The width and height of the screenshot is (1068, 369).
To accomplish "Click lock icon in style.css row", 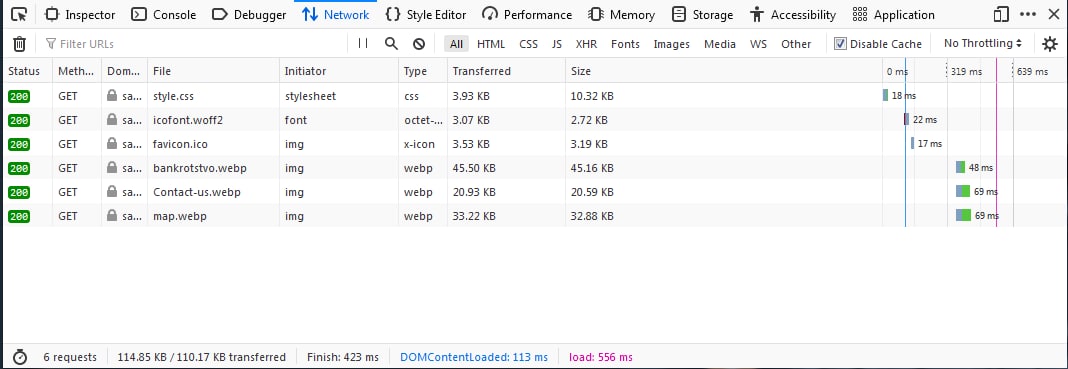I will pos(112,96).
